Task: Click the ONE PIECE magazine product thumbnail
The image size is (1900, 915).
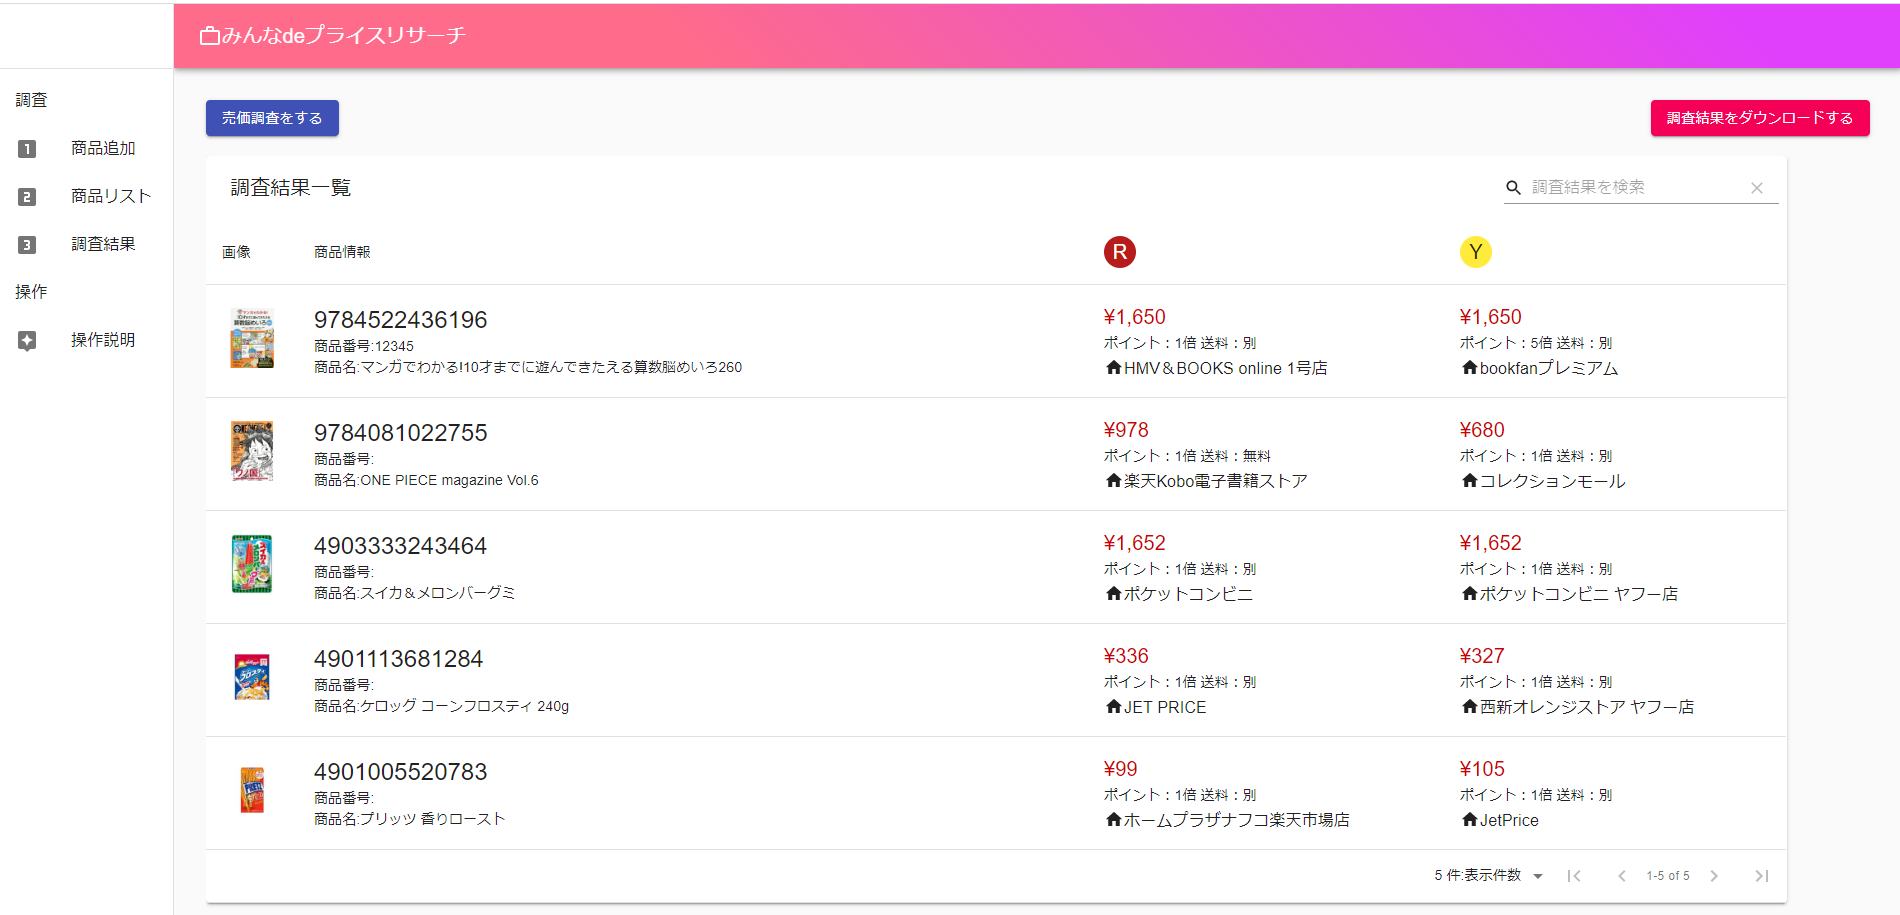Action: [252, 451]
